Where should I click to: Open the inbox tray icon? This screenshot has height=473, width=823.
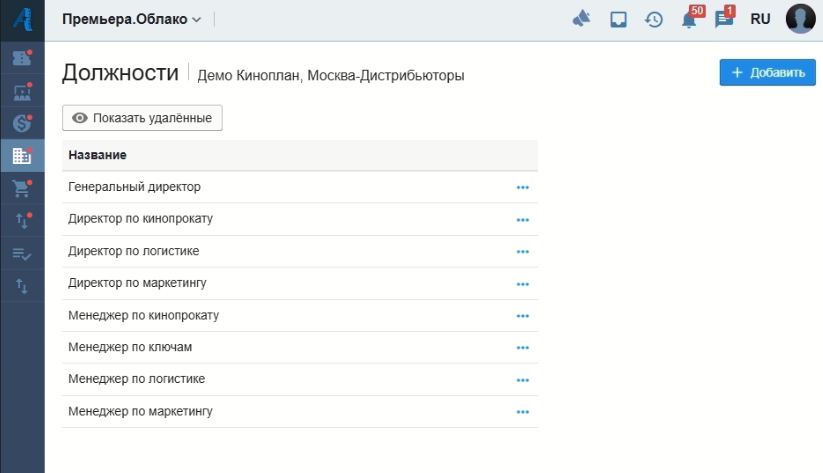619,19
